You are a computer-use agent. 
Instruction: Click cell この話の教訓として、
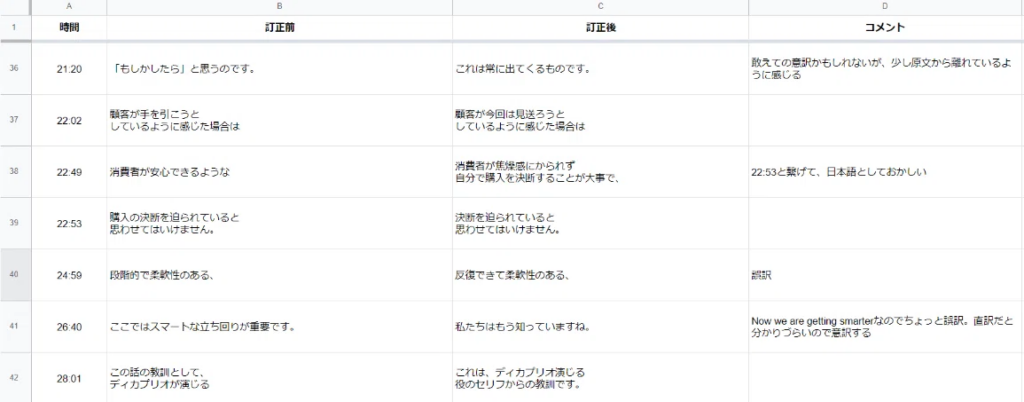[280, 377]
